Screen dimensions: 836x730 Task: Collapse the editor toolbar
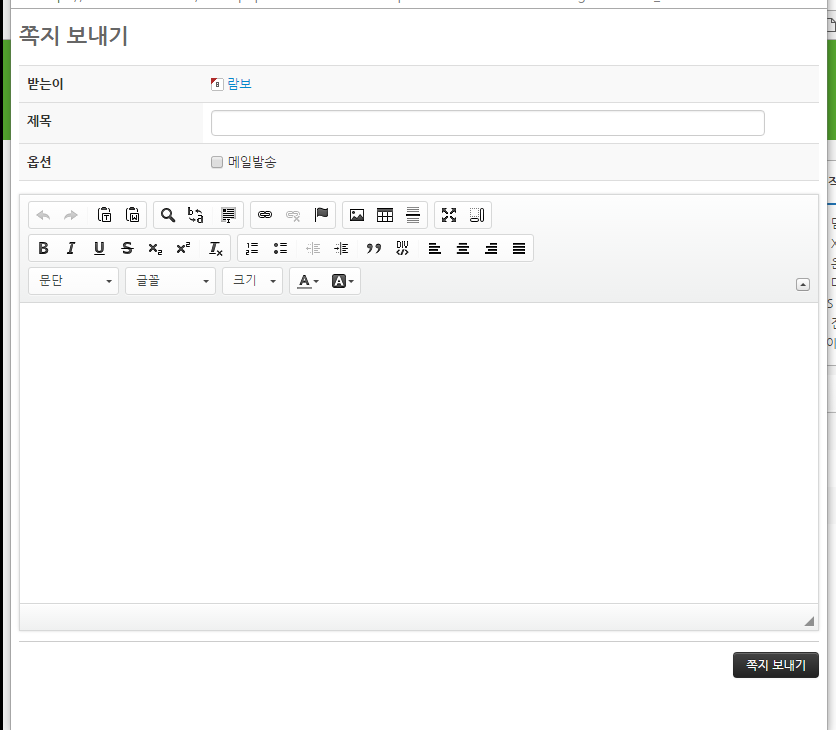[x=802, y=284]
